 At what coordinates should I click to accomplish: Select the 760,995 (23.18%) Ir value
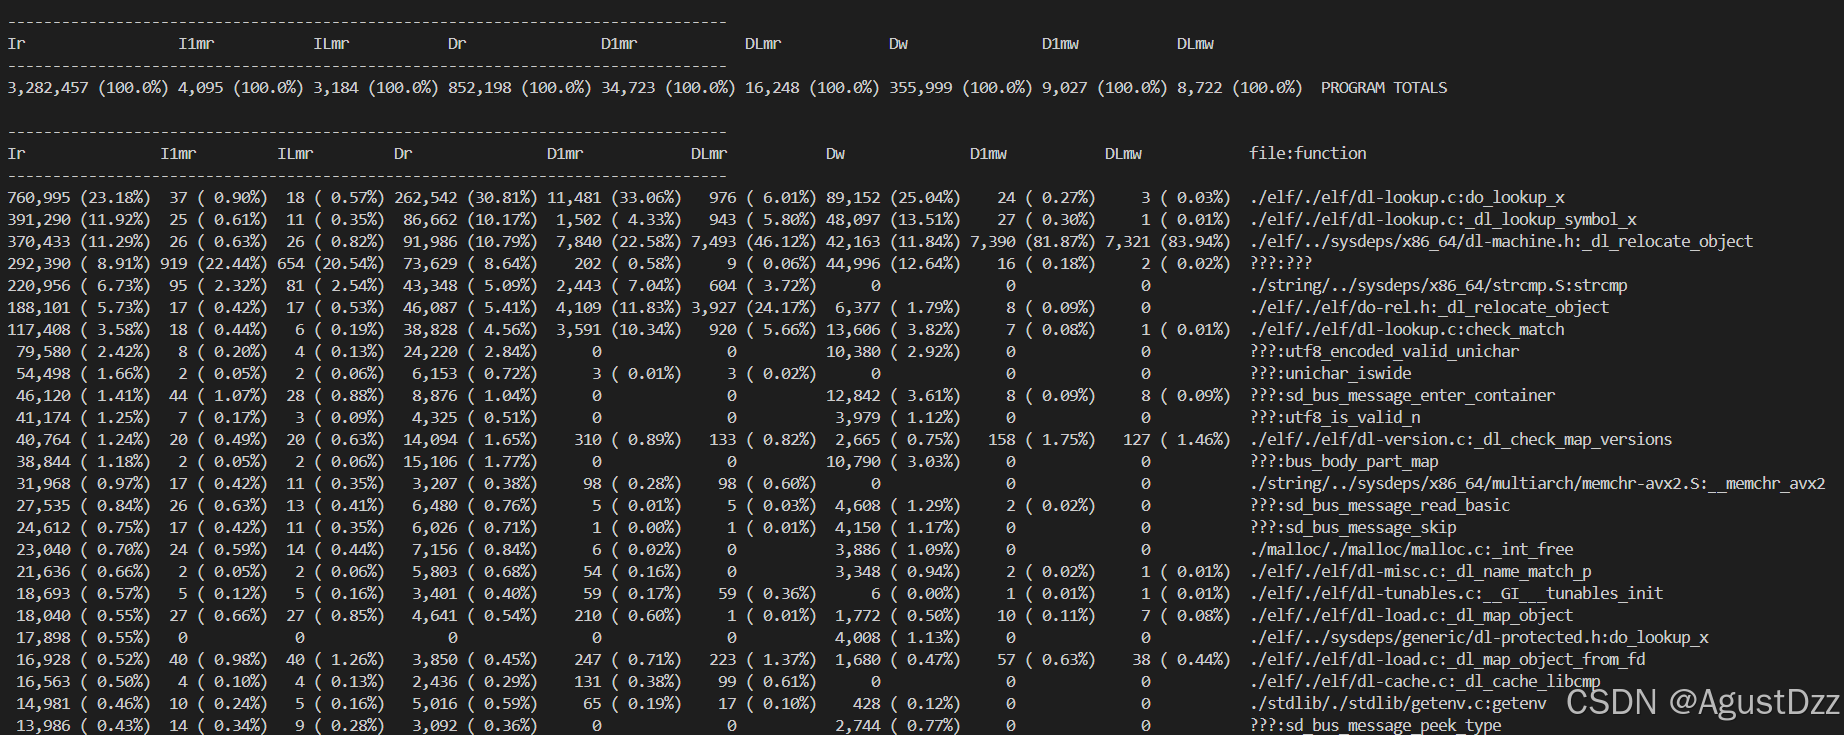79,198
